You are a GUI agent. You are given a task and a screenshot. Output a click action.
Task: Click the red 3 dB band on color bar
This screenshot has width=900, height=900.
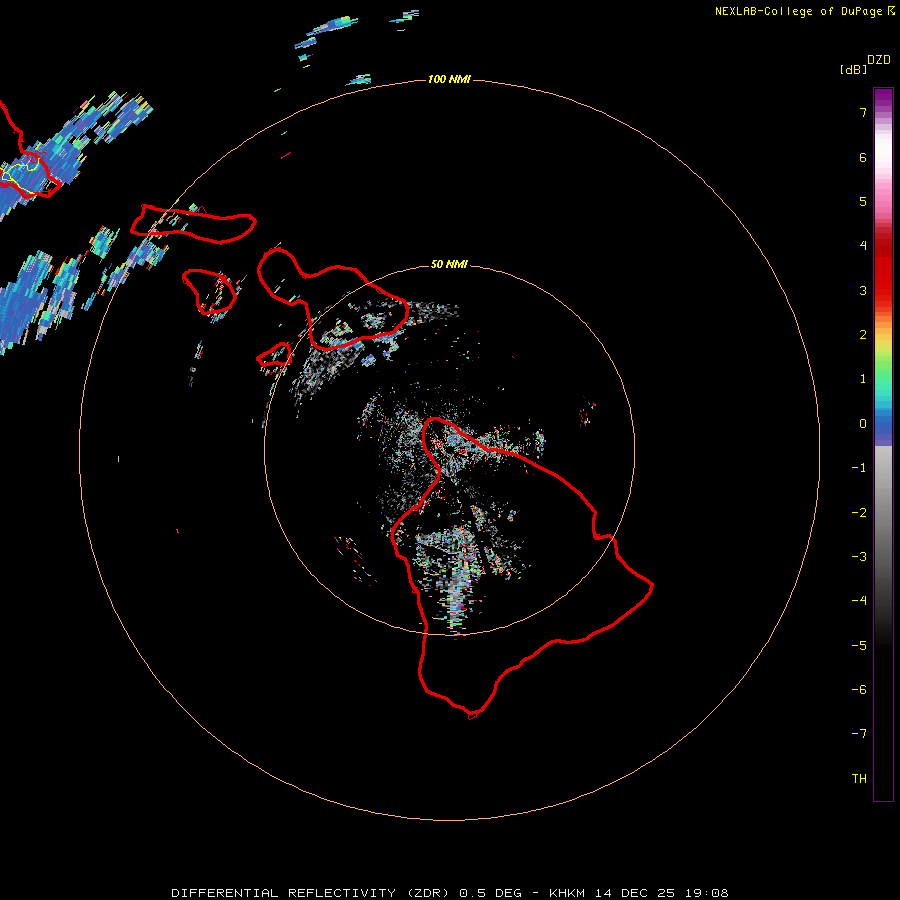coord(883,290)
